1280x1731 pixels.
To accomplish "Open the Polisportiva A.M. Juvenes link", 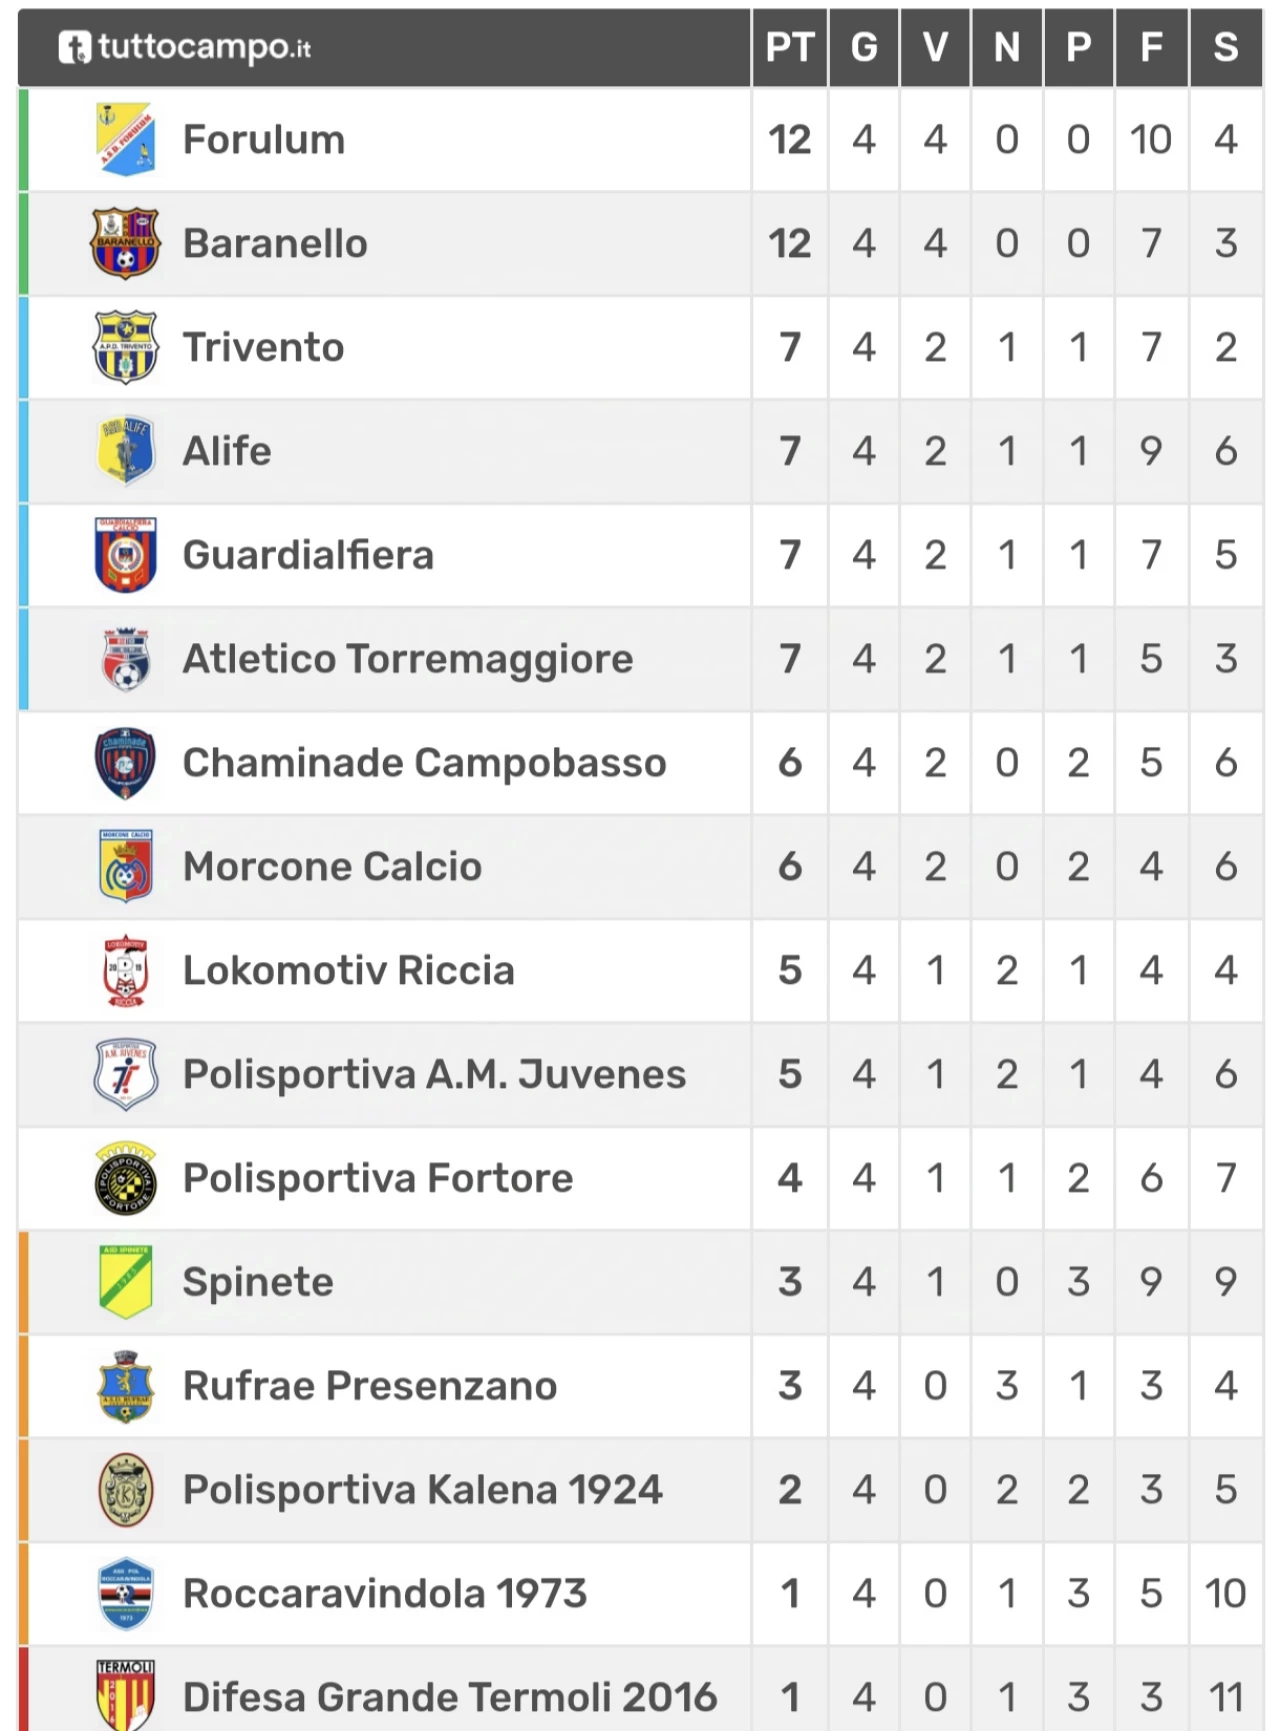I will [434, 1075].
